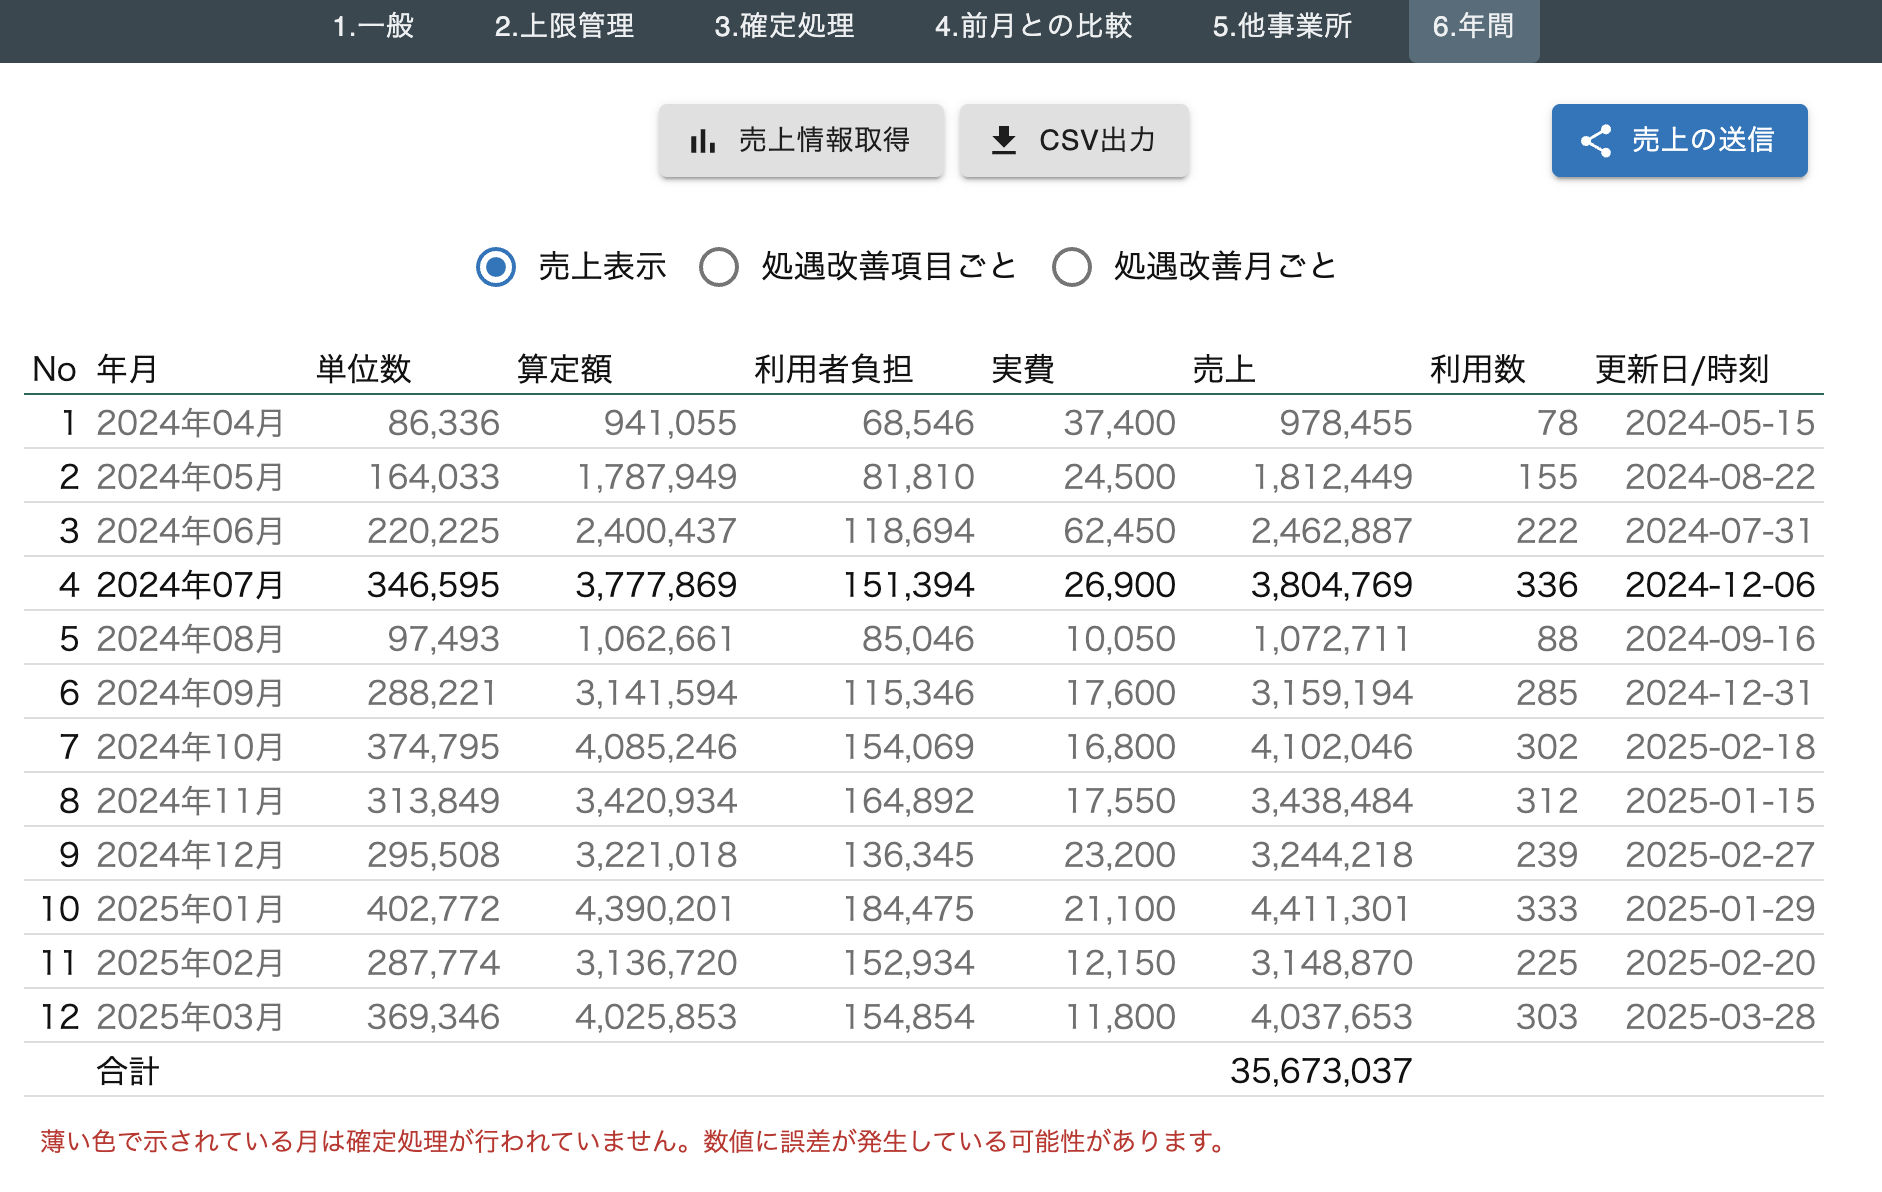Click the 実費 column header

(x=1022, y=369)
